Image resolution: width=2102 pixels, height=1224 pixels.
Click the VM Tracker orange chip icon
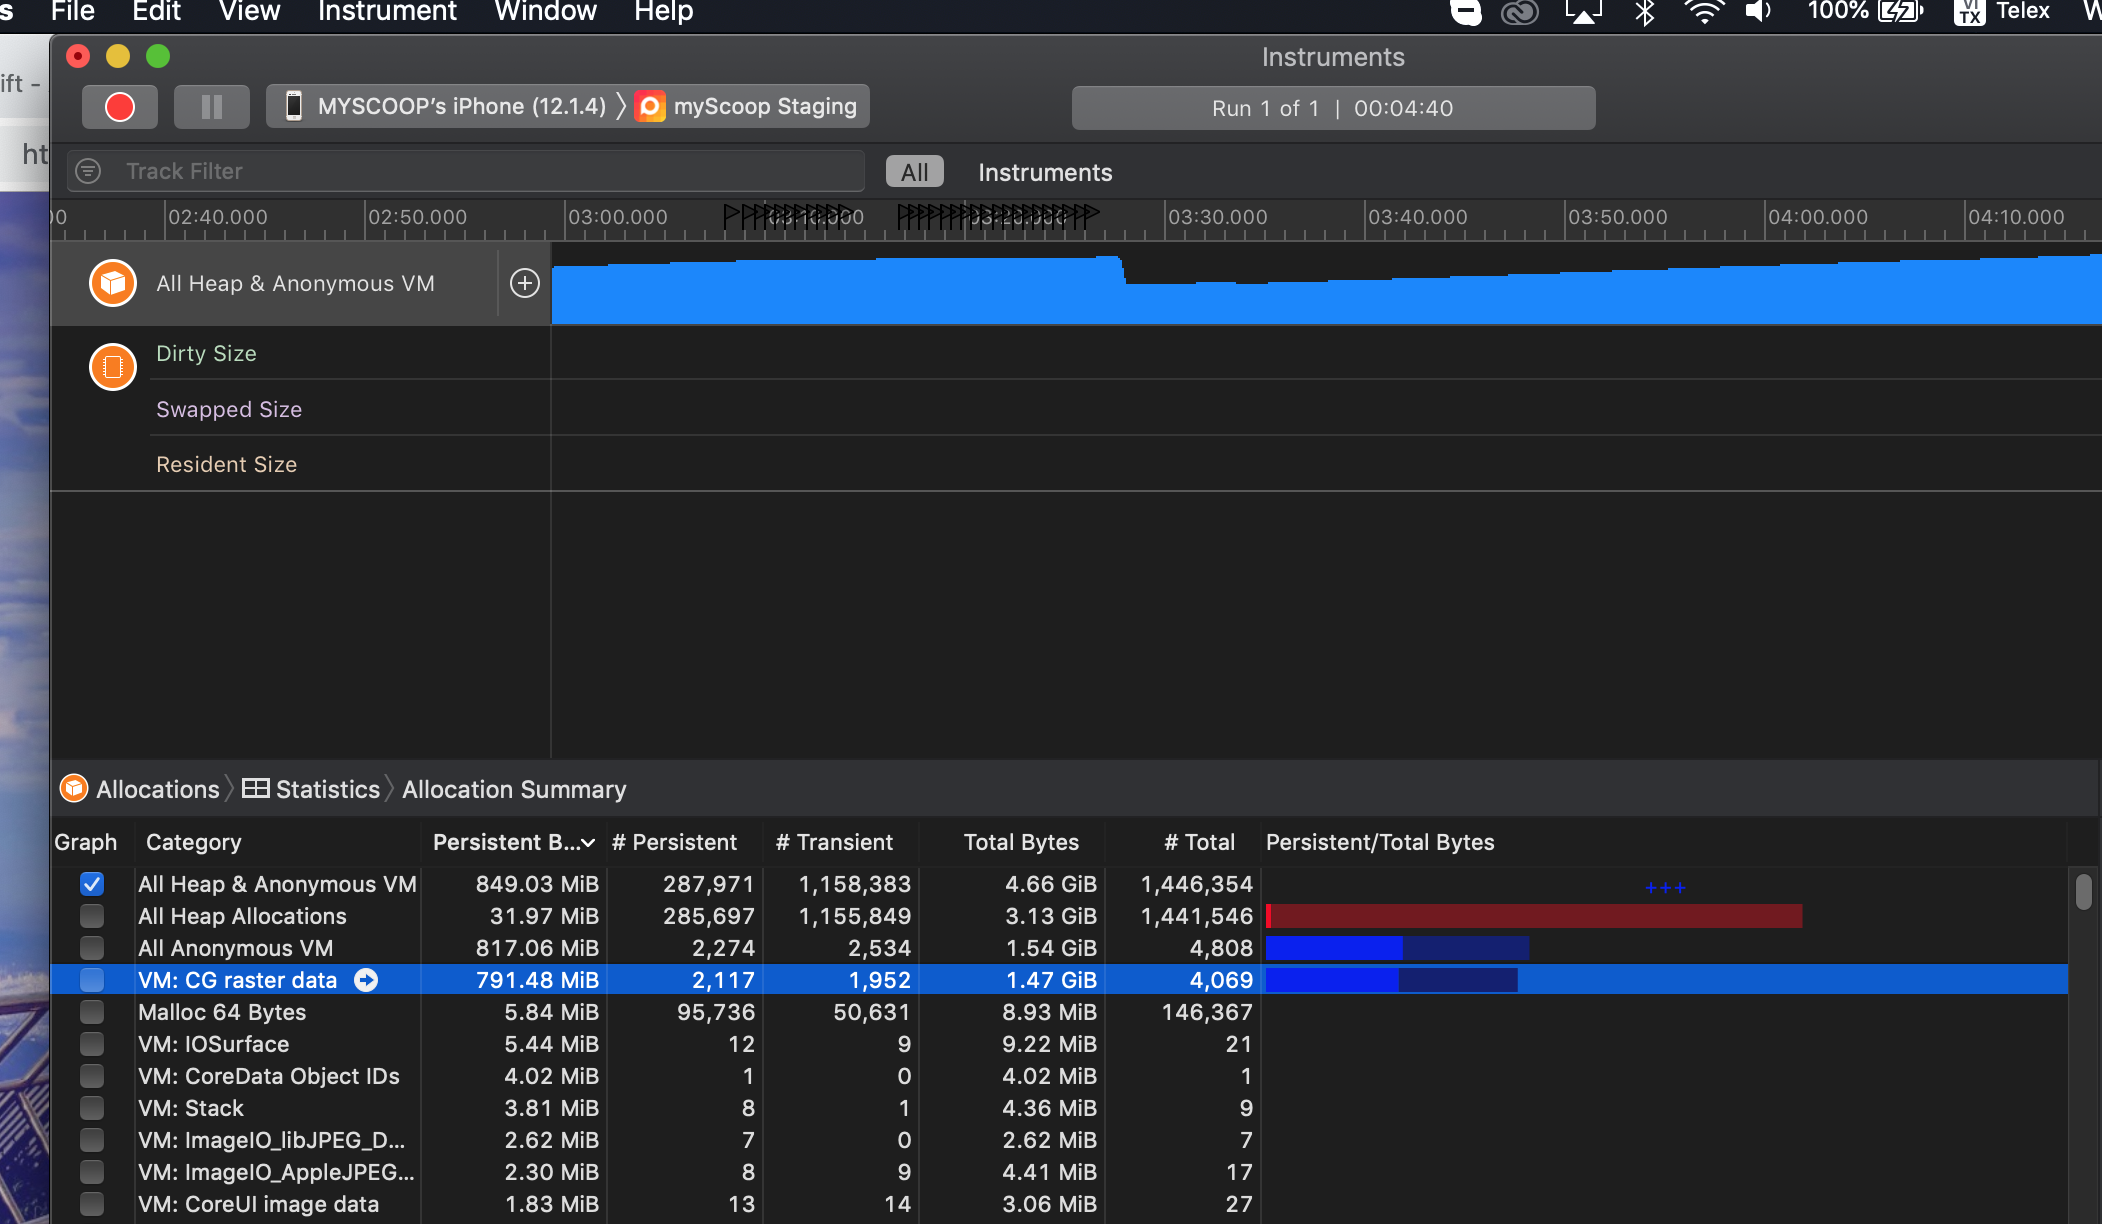click(x=113, y=367)
